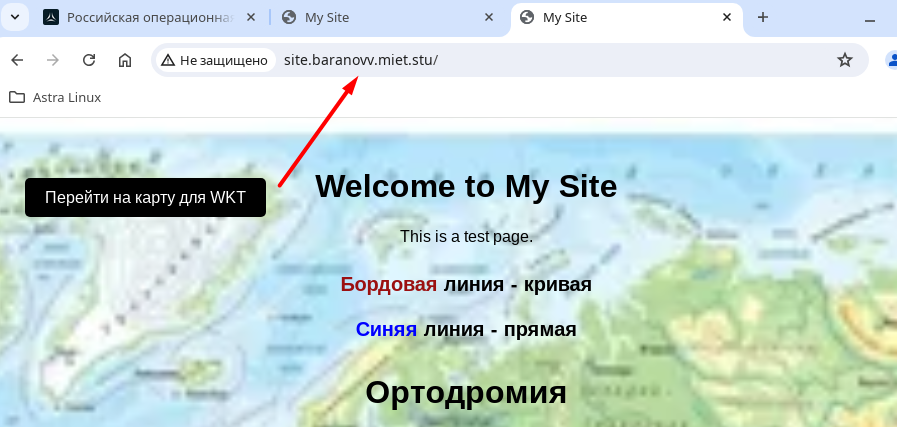This screenshot has height=427, width=897.
Task: Go back with the back arrow
Action: pyautogui.click(x=17, y=60)
